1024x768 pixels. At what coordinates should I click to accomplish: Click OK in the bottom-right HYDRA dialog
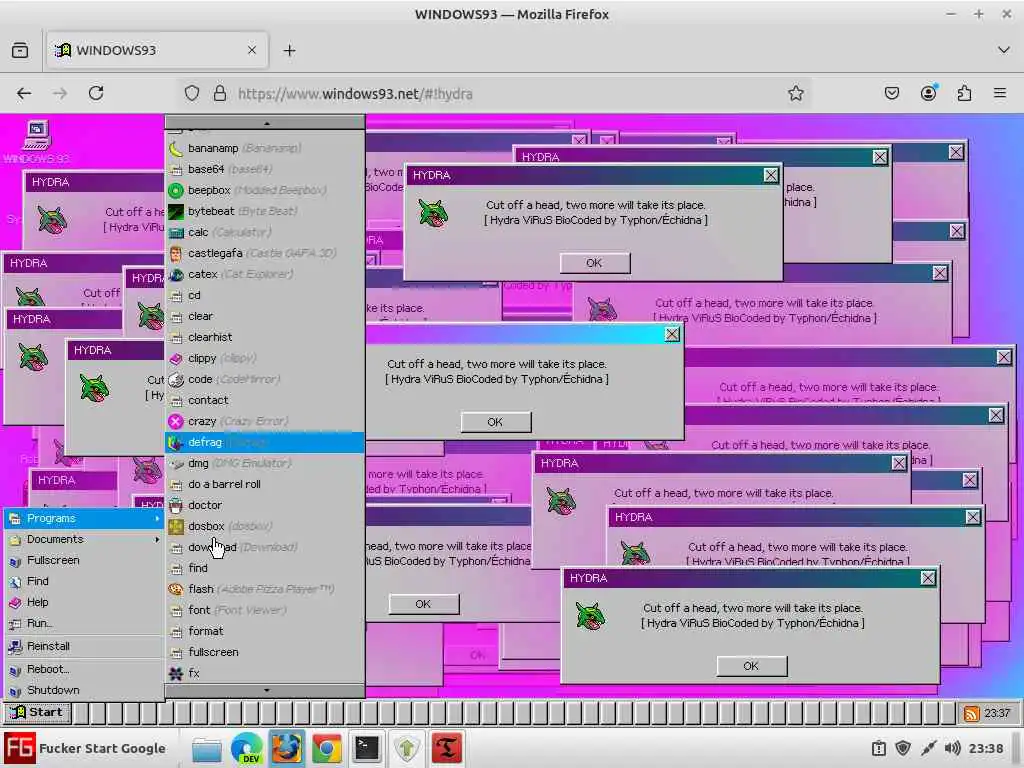point(751,665)
